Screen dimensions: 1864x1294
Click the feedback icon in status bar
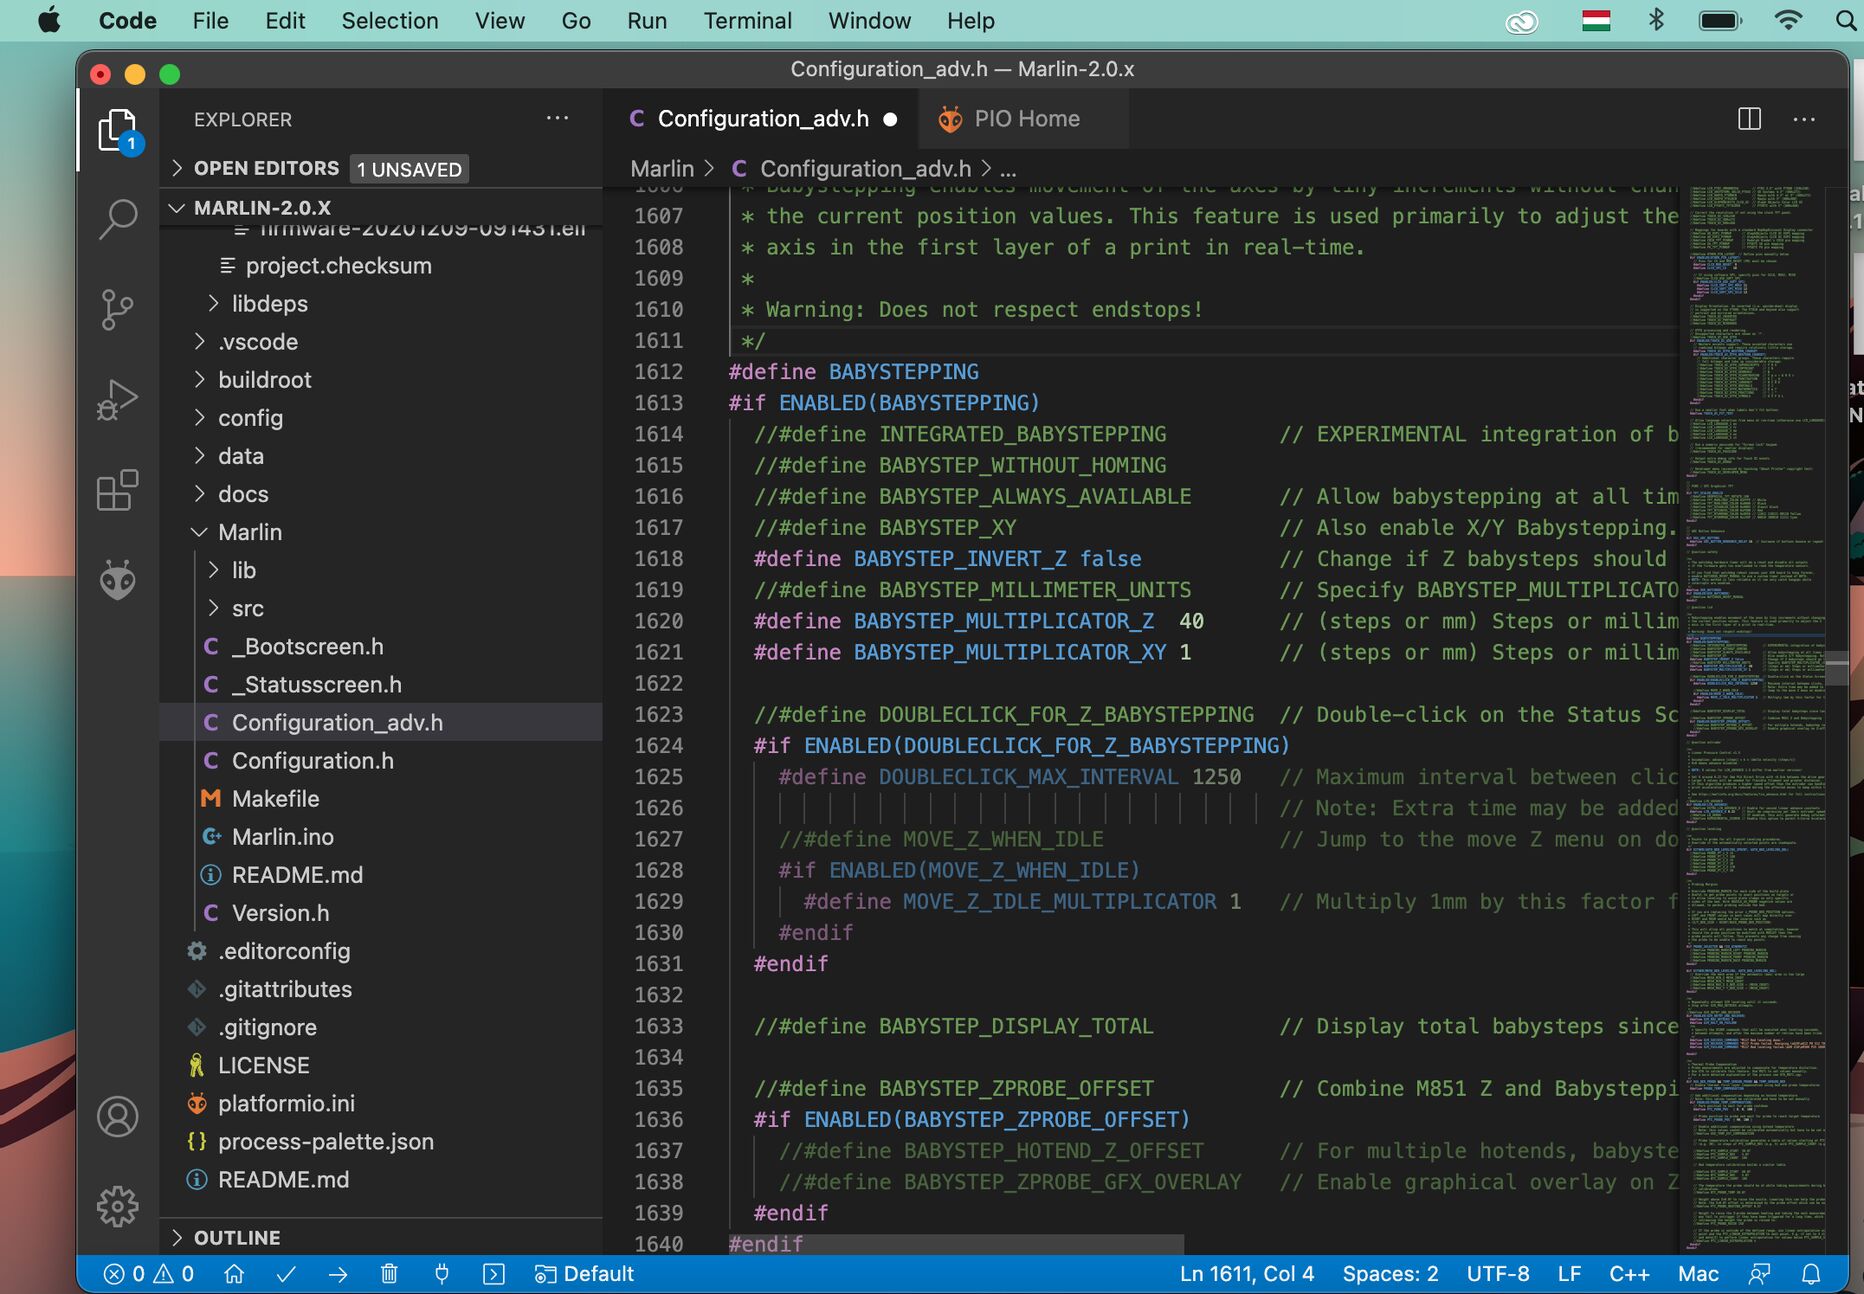click(x=1759, y=1274)
